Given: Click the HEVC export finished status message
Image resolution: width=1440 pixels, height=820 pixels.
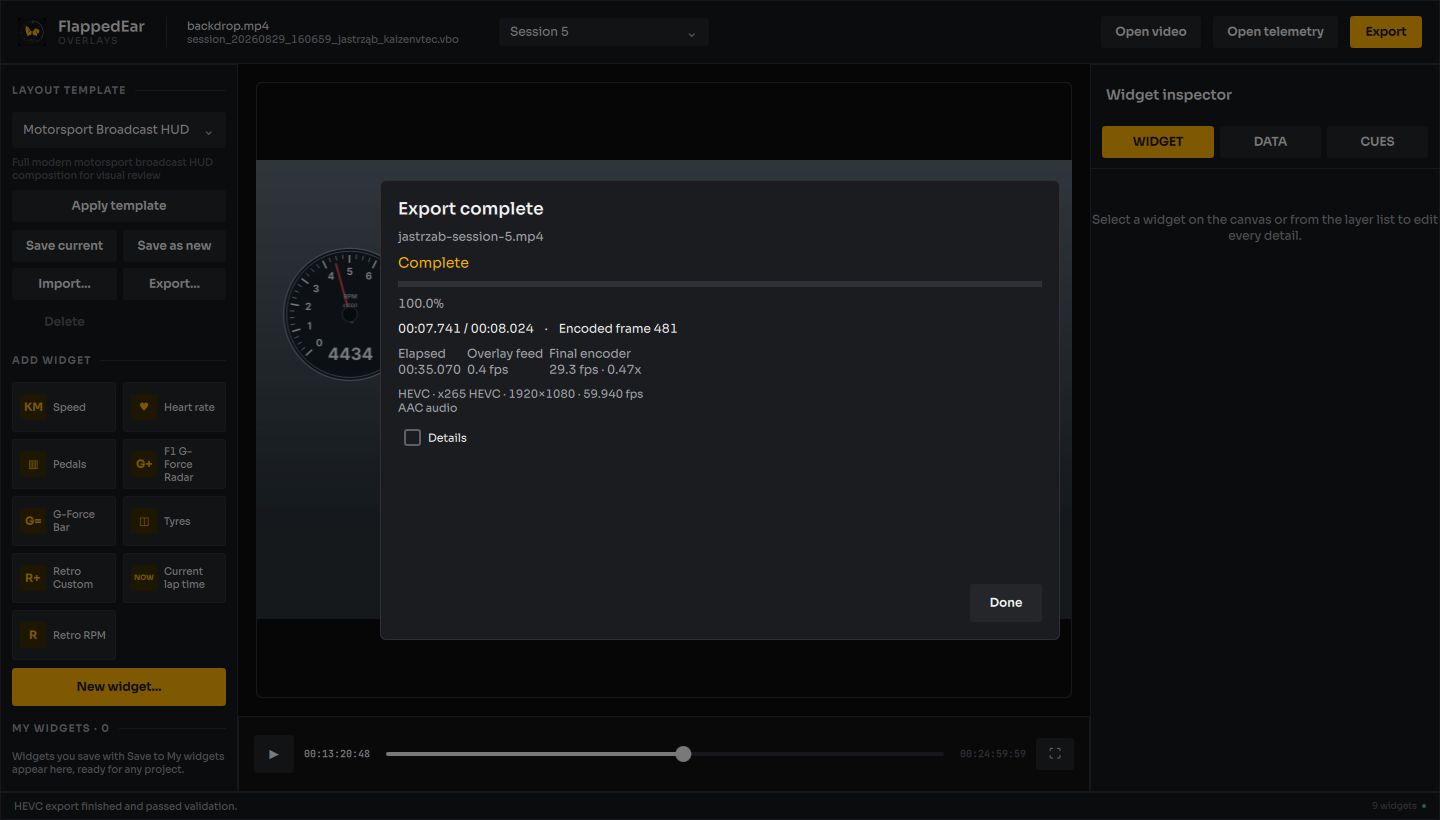Looking at the screenshot, I should pyautogui.click(x=126, y=806).
